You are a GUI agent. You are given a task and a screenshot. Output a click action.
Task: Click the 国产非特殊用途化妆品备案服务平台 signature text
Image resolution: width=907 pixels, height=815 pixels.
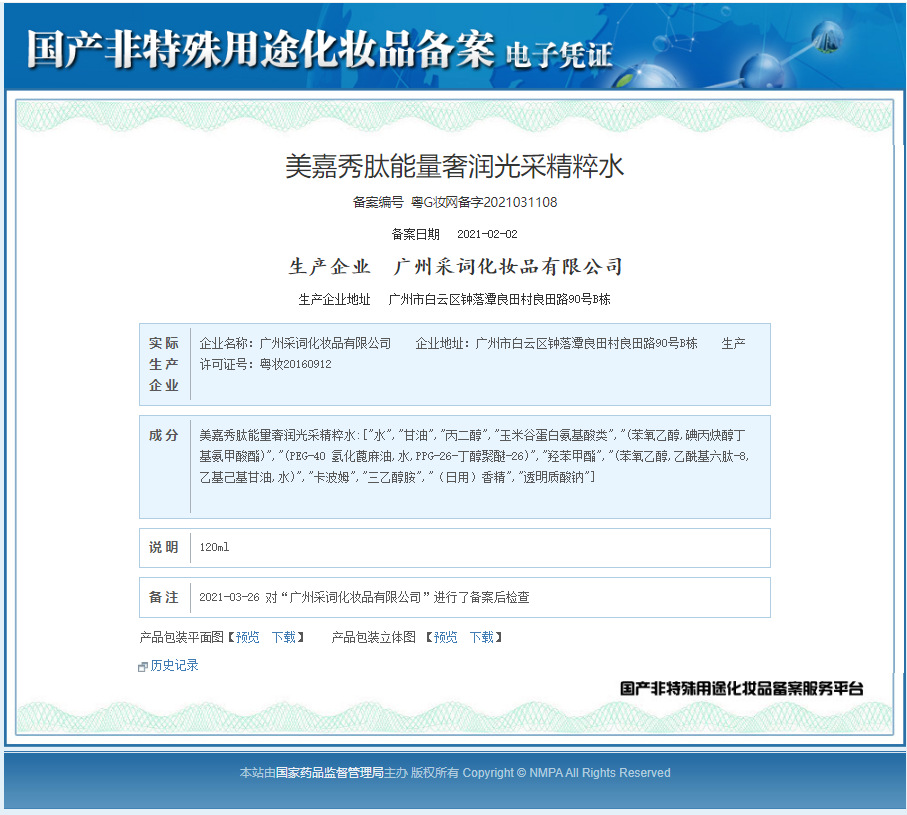(742, 688)
